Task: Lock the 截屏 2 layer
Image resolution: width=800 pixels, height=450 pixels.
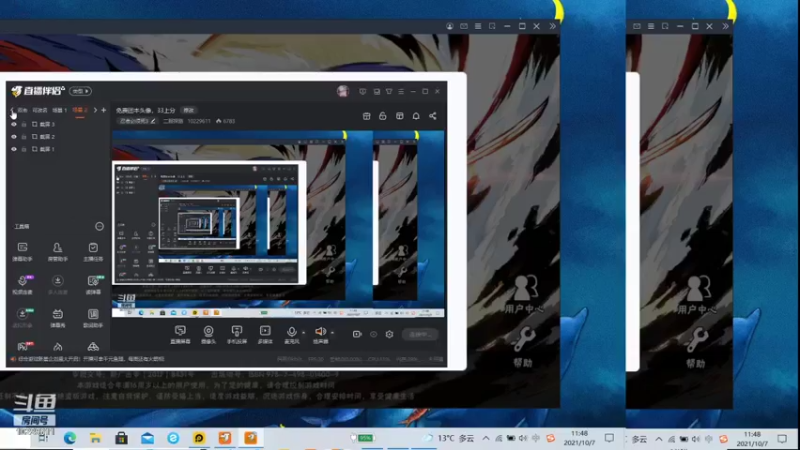Action: click(24, 137)
